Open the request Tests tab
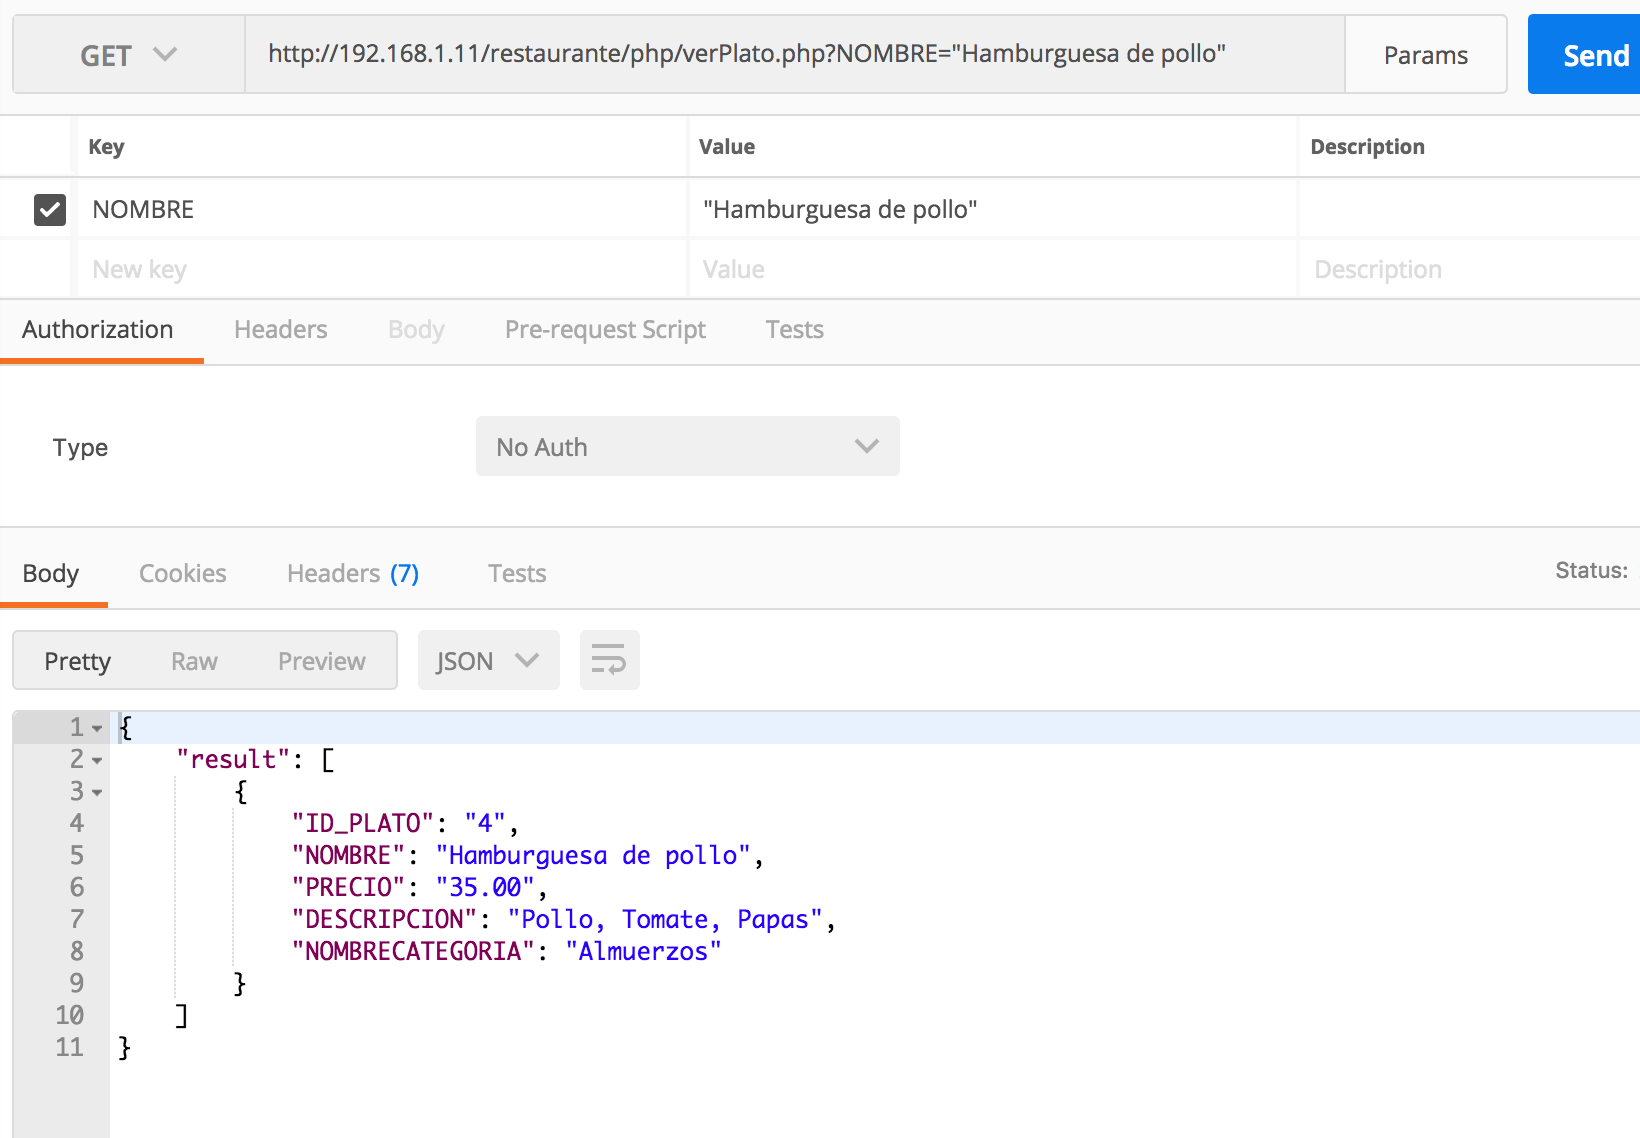The width and height of the screenshot is (1640, 1138). pos(795,330)
